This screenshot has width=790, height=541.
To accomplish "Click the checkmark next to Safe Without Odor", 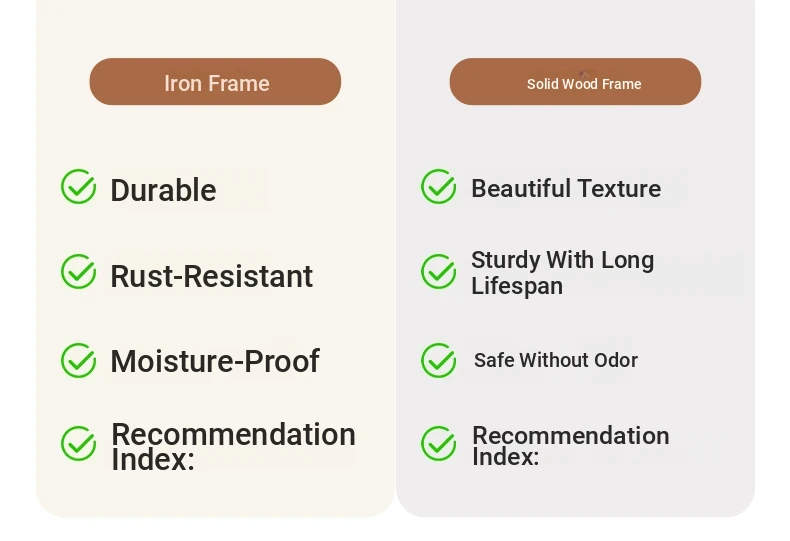I will click(439, 360).
